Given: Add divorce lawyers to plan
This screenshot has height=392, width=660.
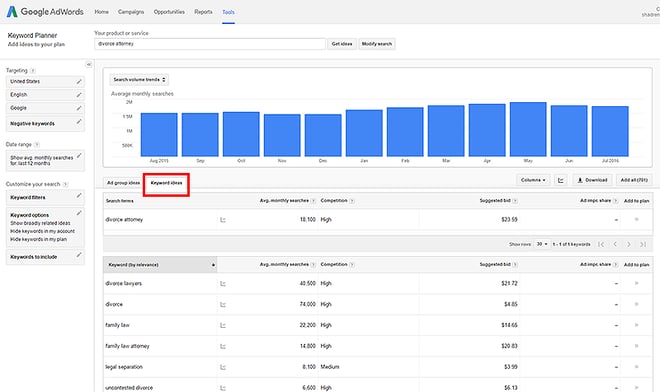Looking at the screenshot, I should (x=636, y=283).
